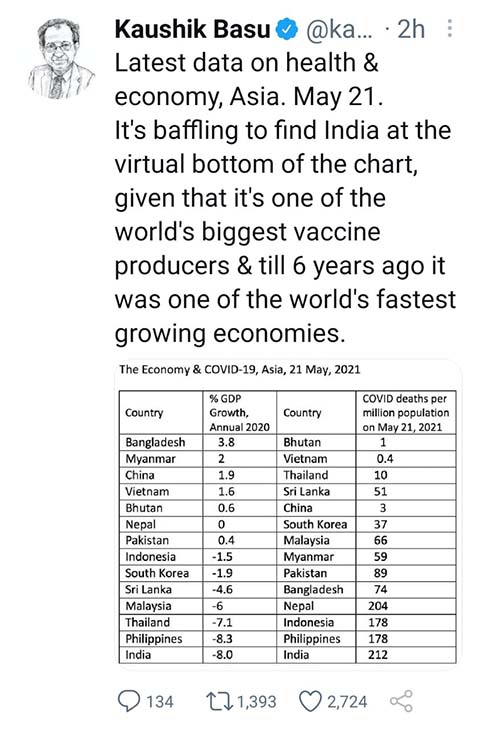Screen dimensions: 480x731
Task: Click the 'COVID deaths per million' column header
Action: click(405, 413)
